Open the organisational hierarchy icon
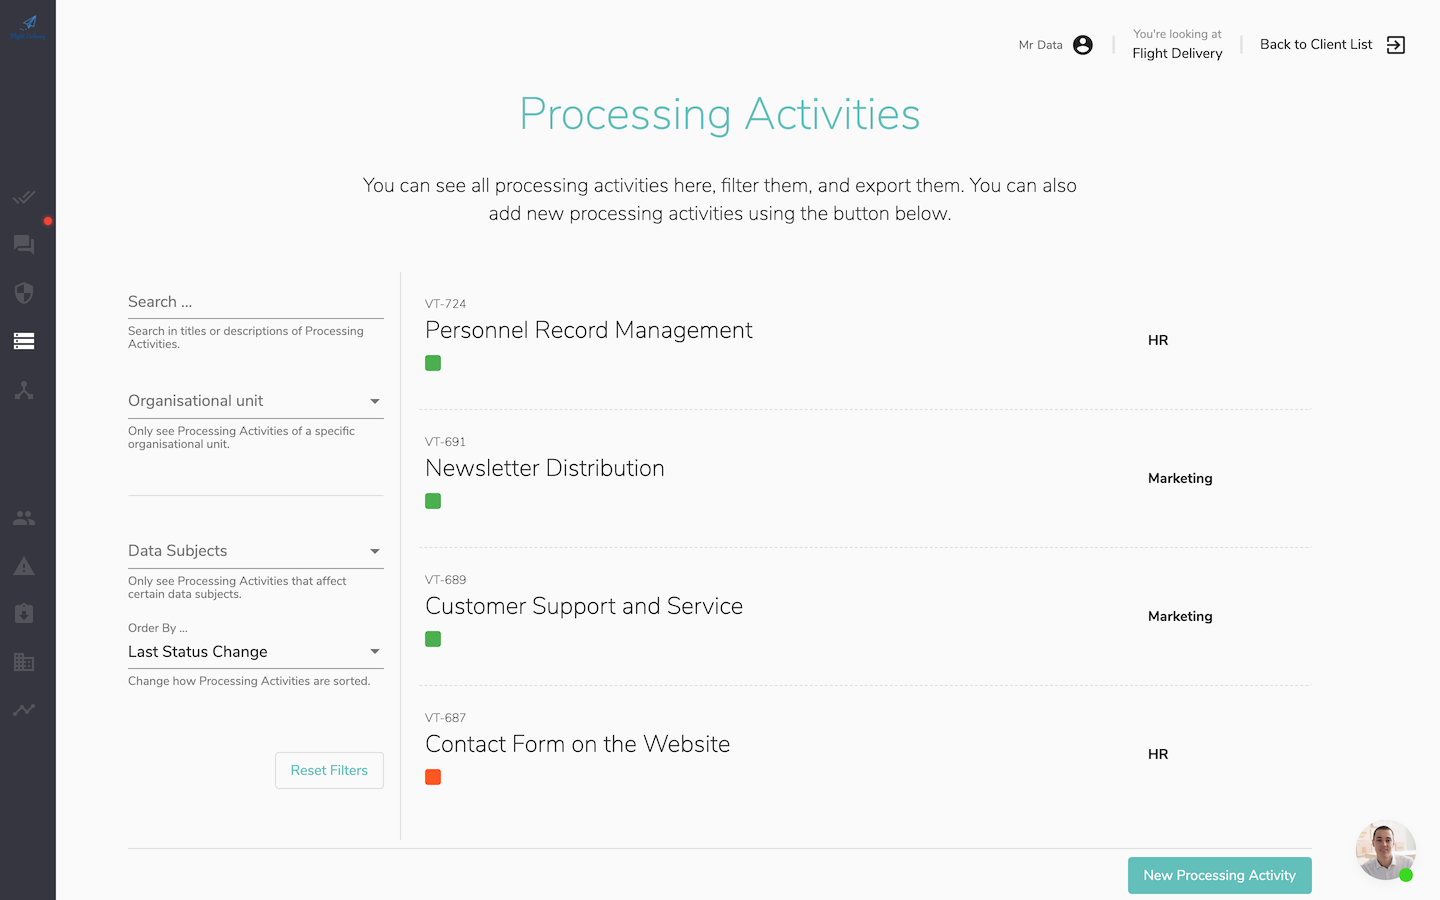Viewport: 1440px width, 900px height. 24,390
